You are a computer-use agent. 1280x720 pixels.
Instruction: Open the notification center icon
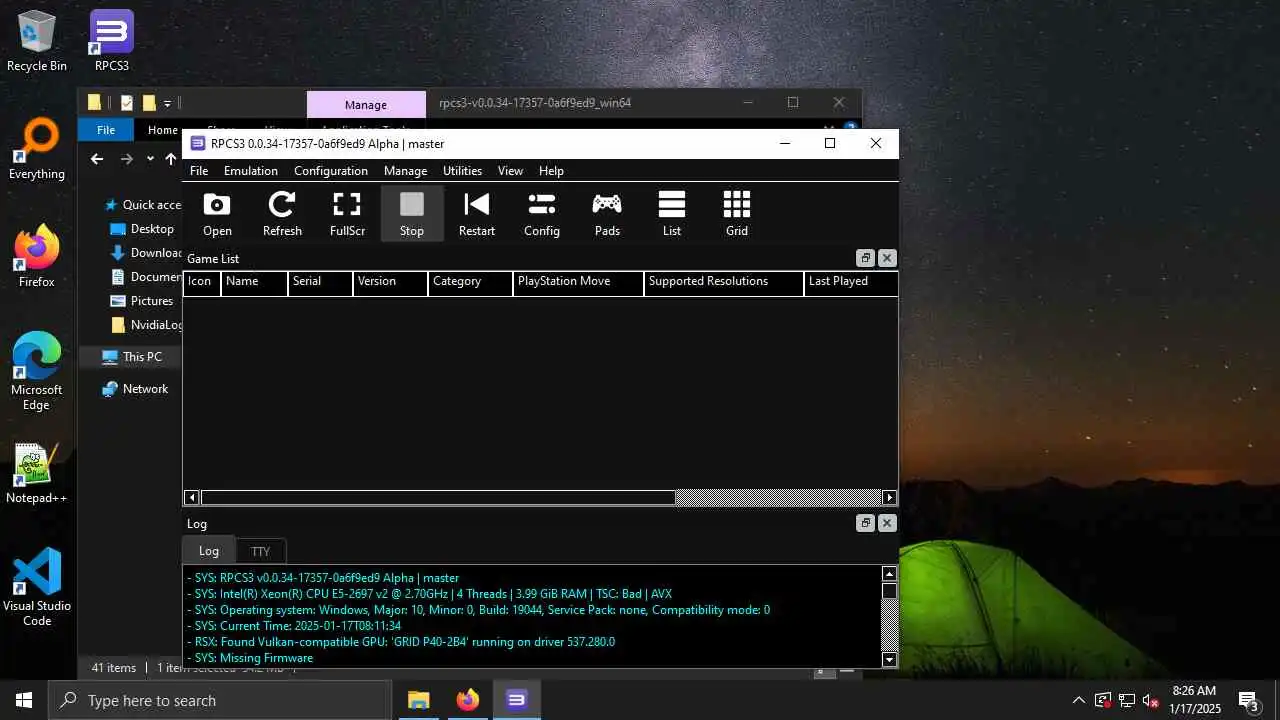(1248, 700)
